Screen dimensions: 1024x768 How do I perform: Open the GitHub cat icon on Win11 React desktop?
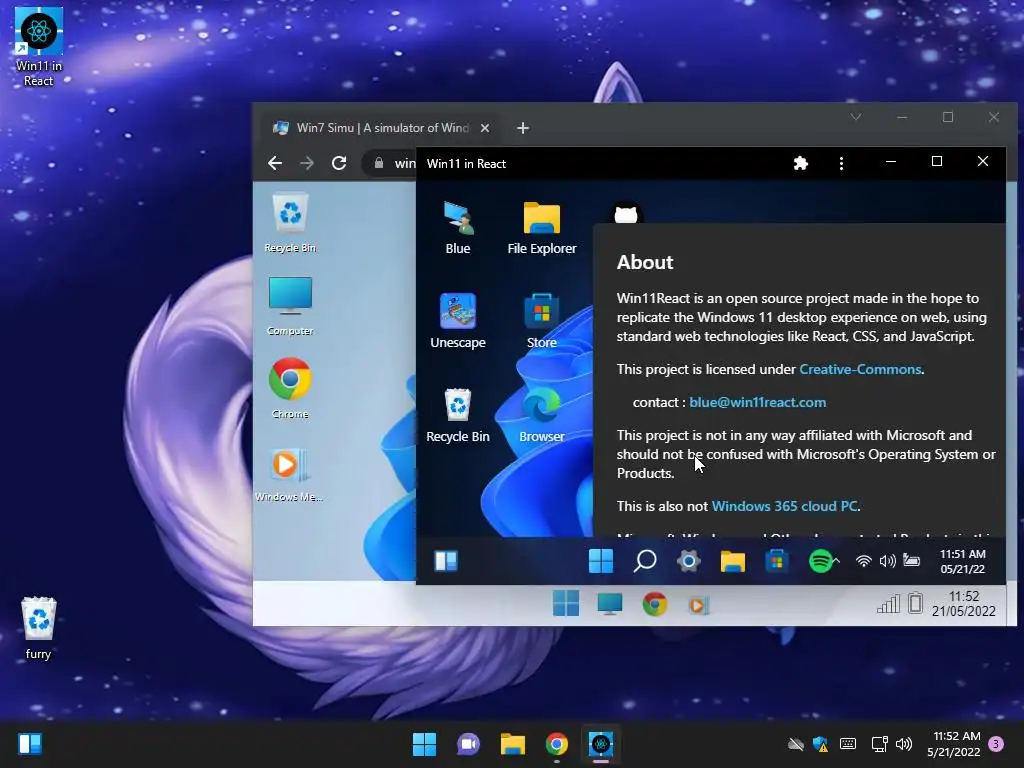(x=626, y=214)
